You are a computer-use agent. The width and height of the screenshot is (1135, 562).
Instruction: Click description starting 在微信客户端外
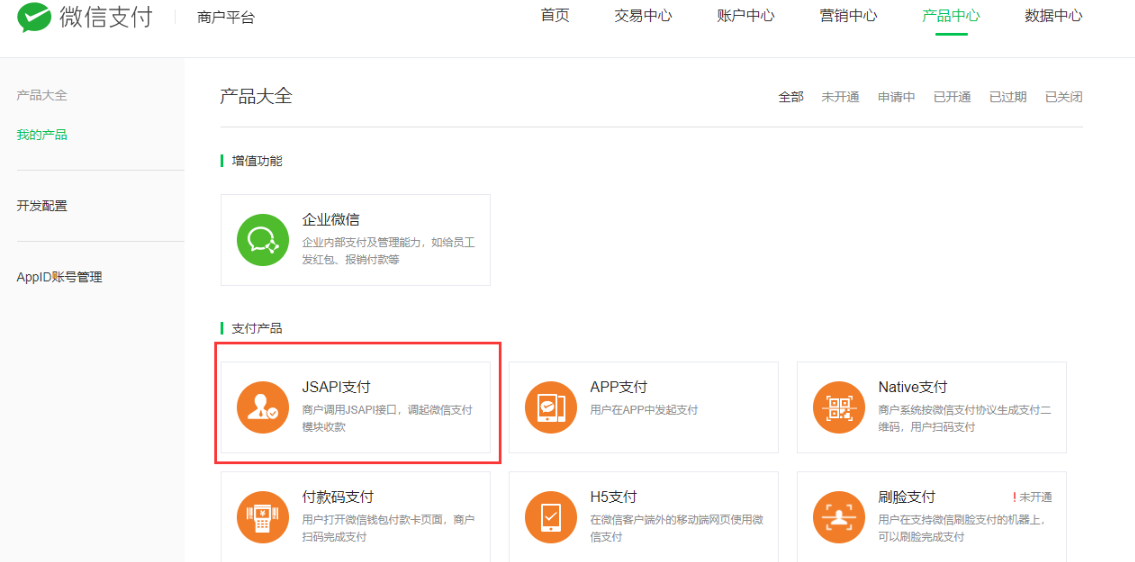pos(676,529)
